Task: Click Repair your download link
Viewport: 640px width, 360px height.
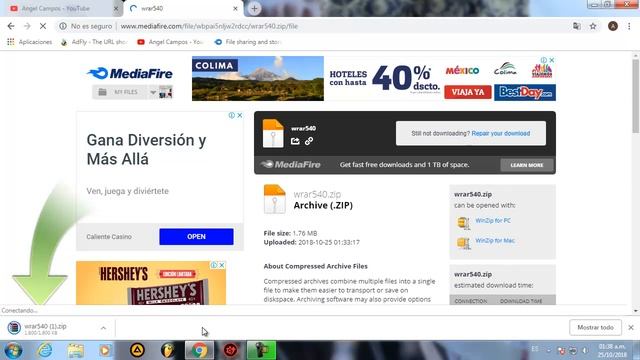Action: click(501, 133)
